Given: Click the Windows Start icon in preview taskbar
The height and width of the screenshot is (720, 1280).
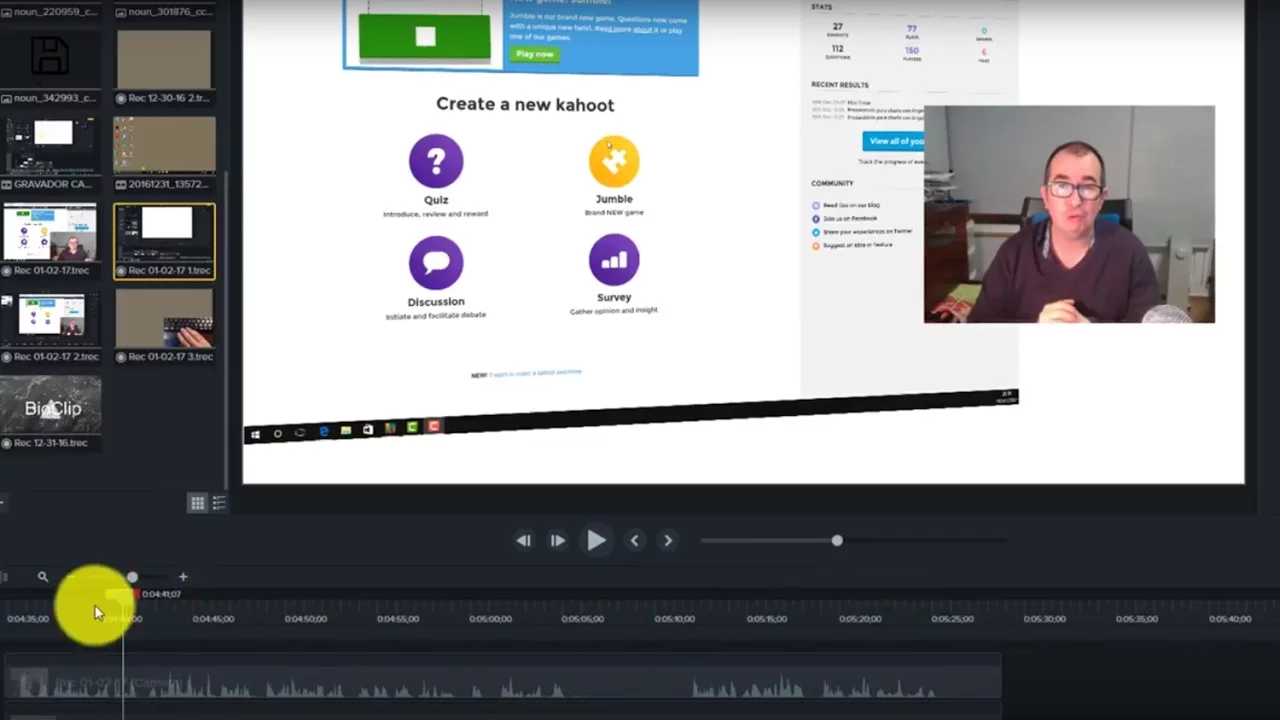Looking at the screenshot, I should [255, 434].
